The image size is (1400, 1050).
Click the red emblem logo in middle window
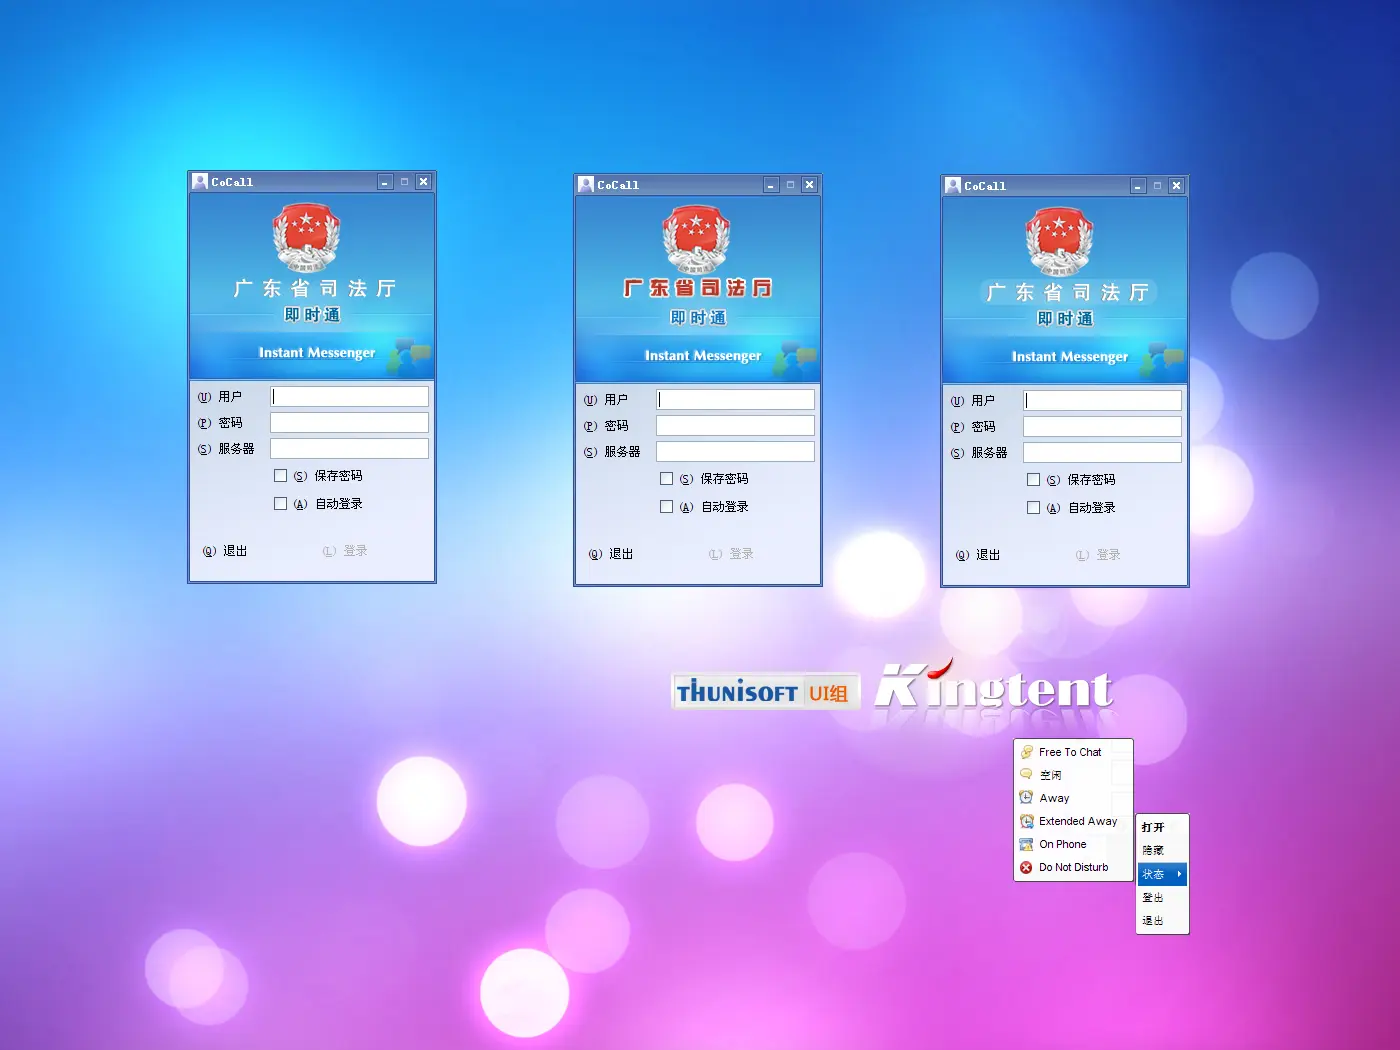(696, 239)
